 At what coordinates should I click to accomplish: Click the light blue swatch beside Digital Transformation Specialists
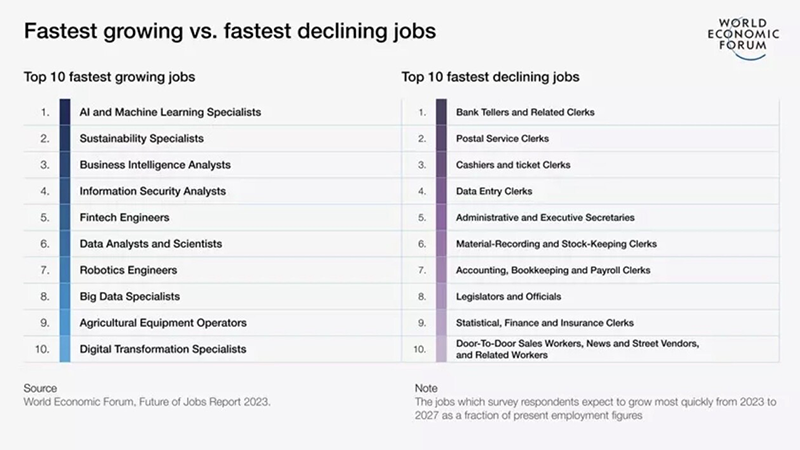[x=65, y=349]
